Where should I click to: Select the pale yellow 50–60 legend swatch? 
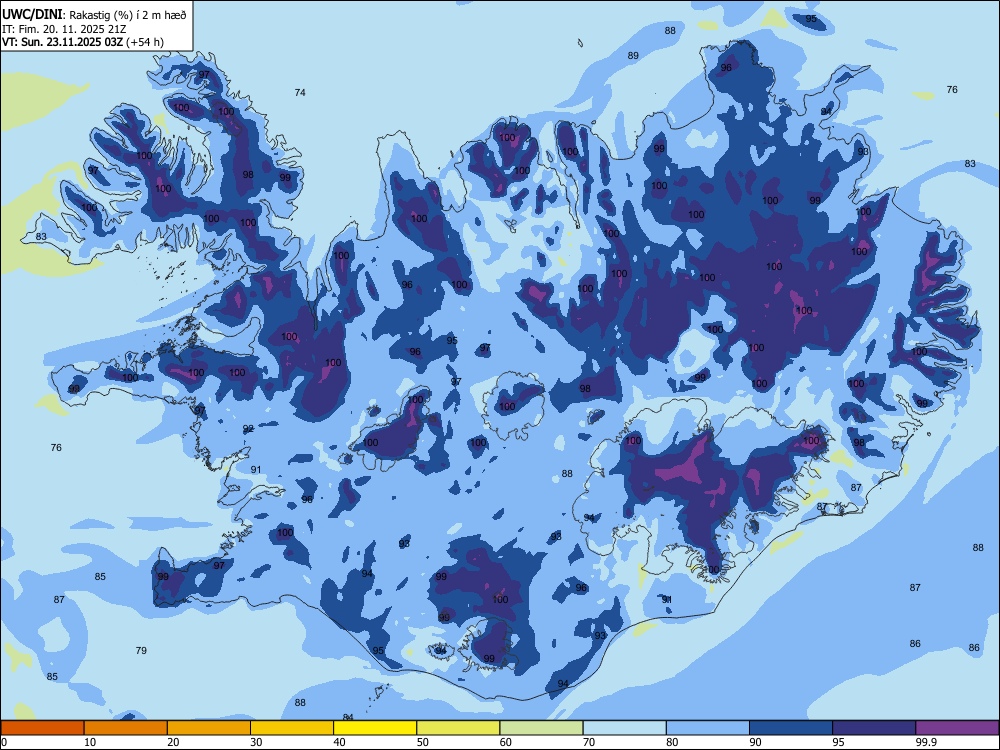(x=458, y=728)
